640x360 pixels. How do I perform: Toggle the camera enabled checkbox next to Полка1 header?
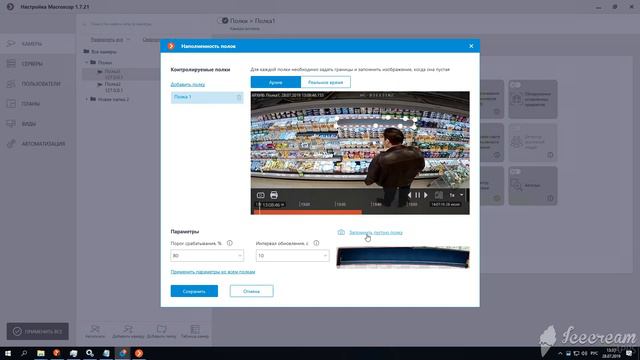223,20
